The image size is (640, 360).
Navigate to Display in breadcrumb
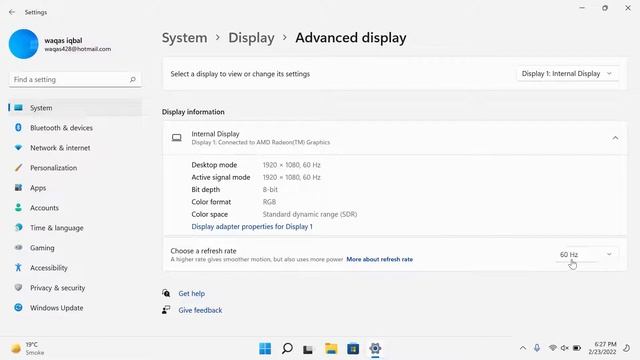[x=251, y=38]
